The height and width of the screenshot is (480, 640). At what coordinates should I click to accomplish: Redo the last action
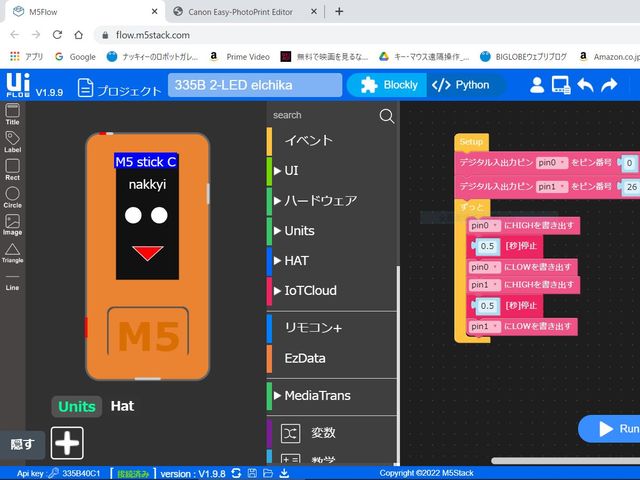609,85
